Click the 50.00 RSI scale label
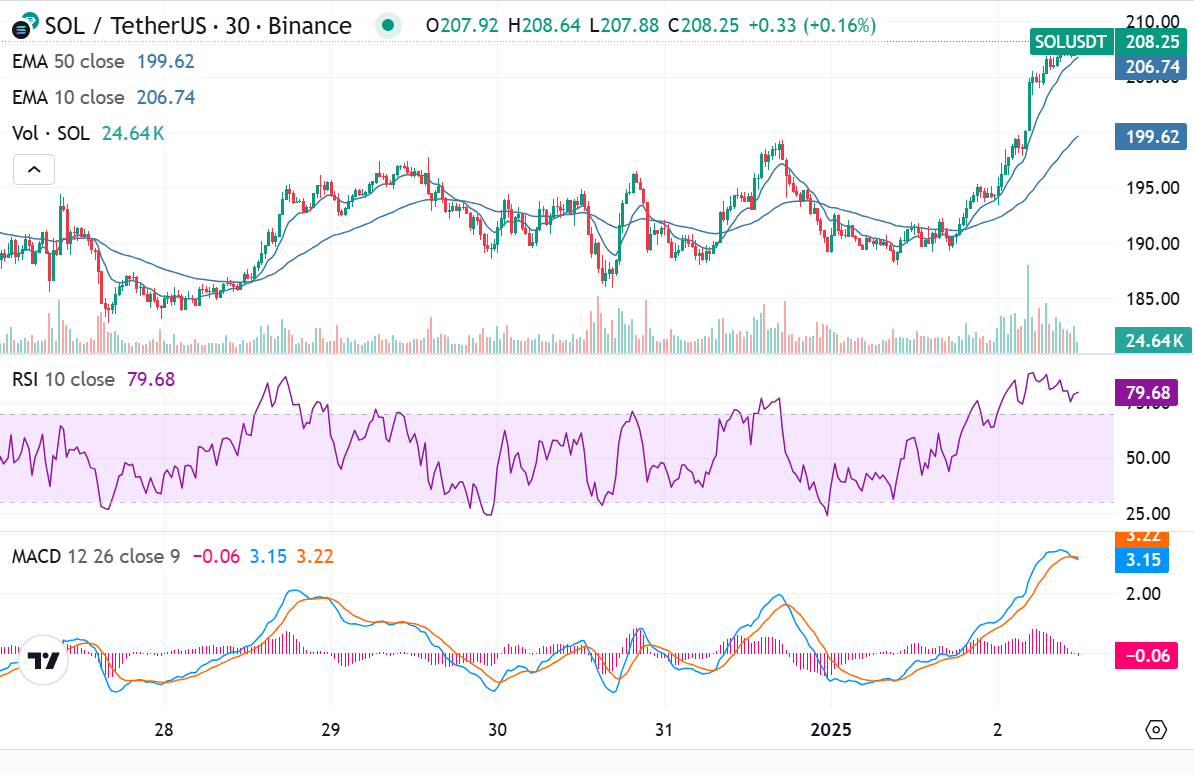 1148,458
